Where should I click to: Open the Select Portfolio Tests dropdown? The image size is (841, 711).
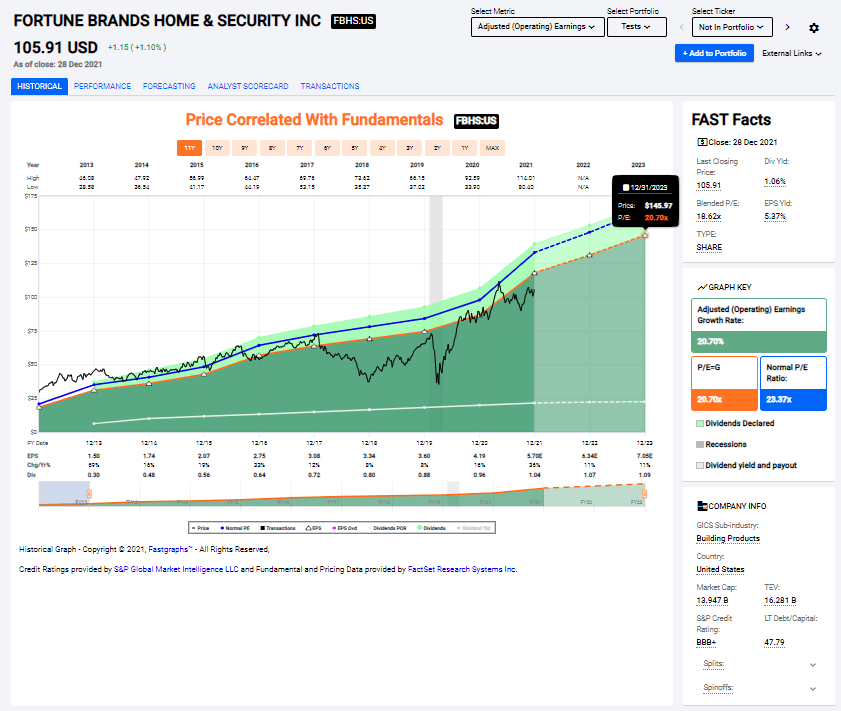point(637,27)
